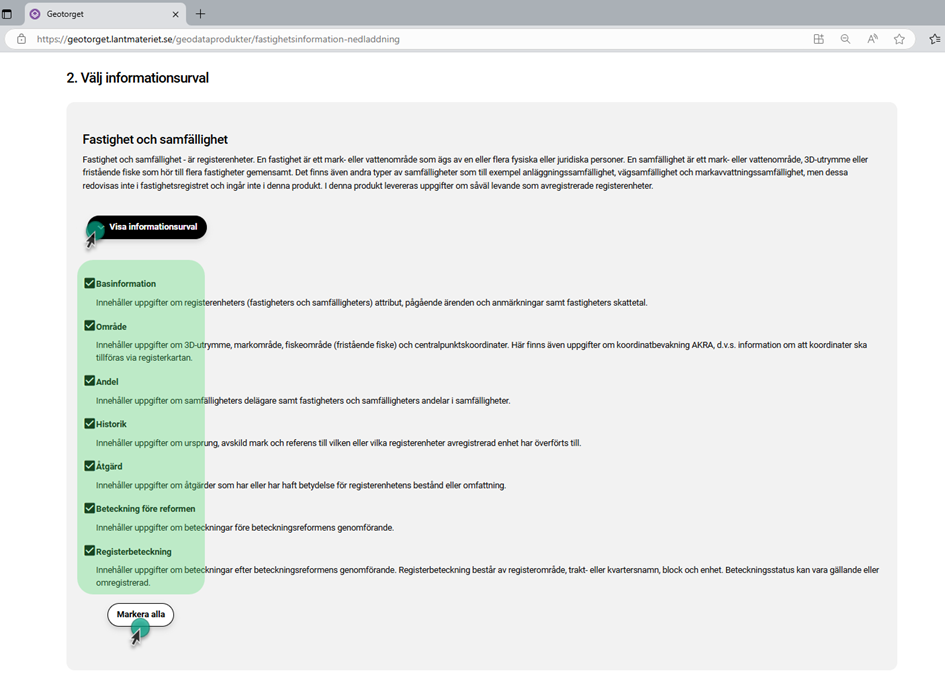The height and width of the screenshot is (675, 945).
Task: Uncheck the Basinformation checkbox
Action: [x=90, y=283]
